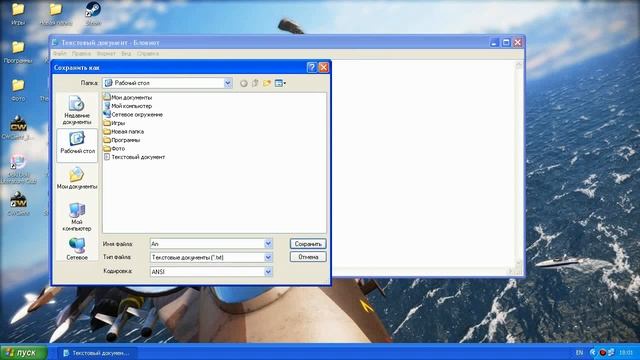Select the Игры folder in the file list
The height and width of the screenshot is (360, 640).
114,123
